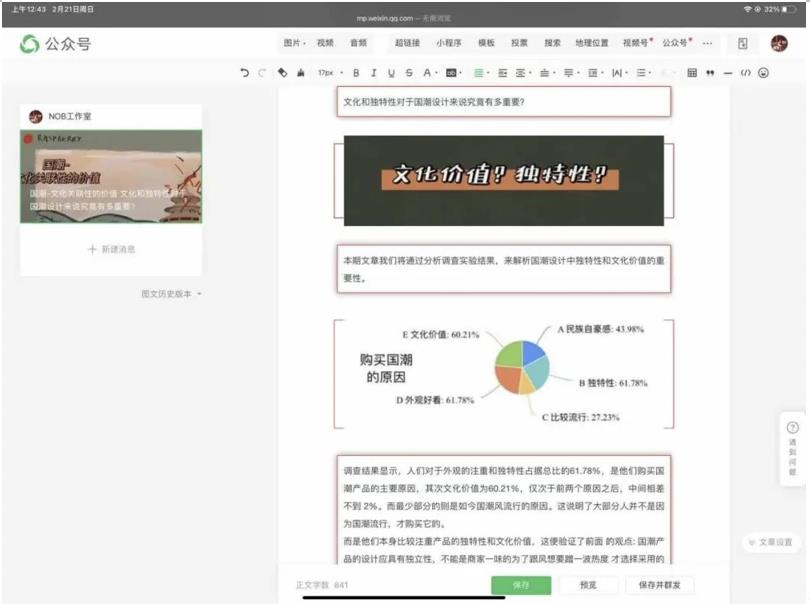Expand 图文历史版本 history versions
This screenshot has width=810, height=604.
172,294
